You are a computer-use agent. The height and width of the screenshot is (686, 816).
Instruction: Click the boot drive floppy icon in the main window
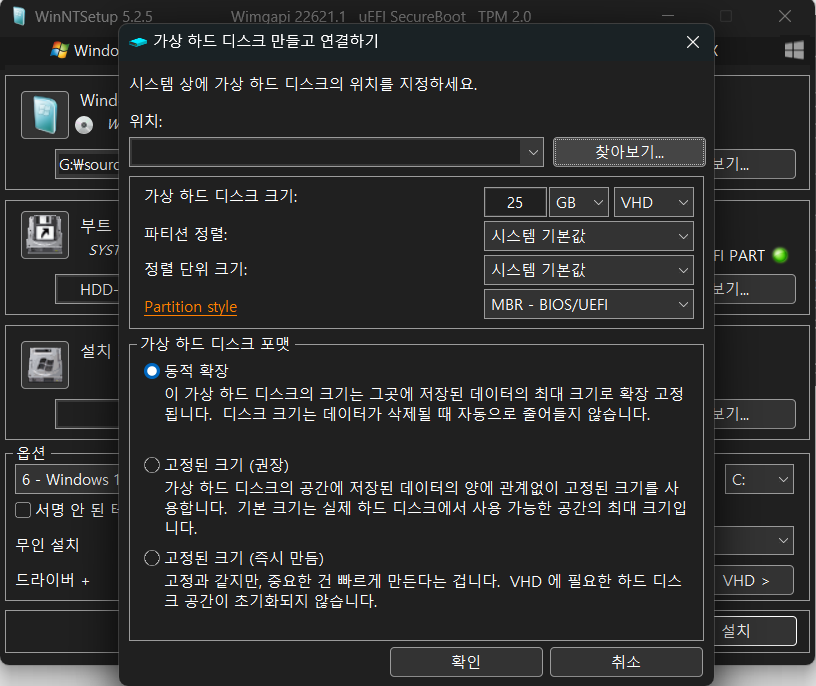pyautogui.click(x=45, y=235)
